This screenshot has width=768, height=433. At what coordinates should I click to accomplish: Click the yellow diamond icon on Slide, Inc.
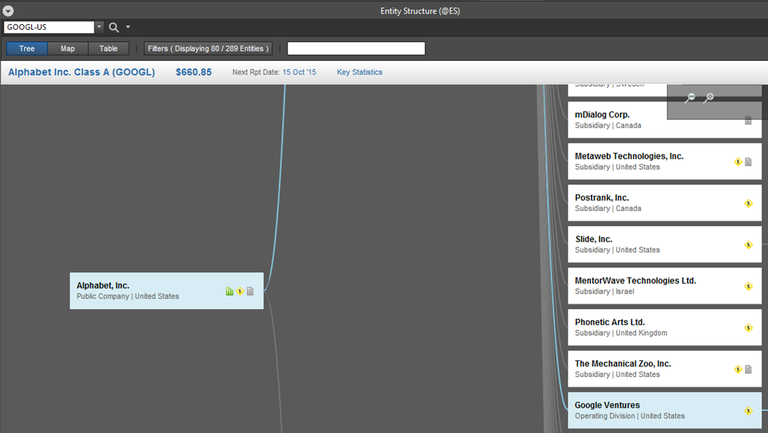click(x=748, y=245)
